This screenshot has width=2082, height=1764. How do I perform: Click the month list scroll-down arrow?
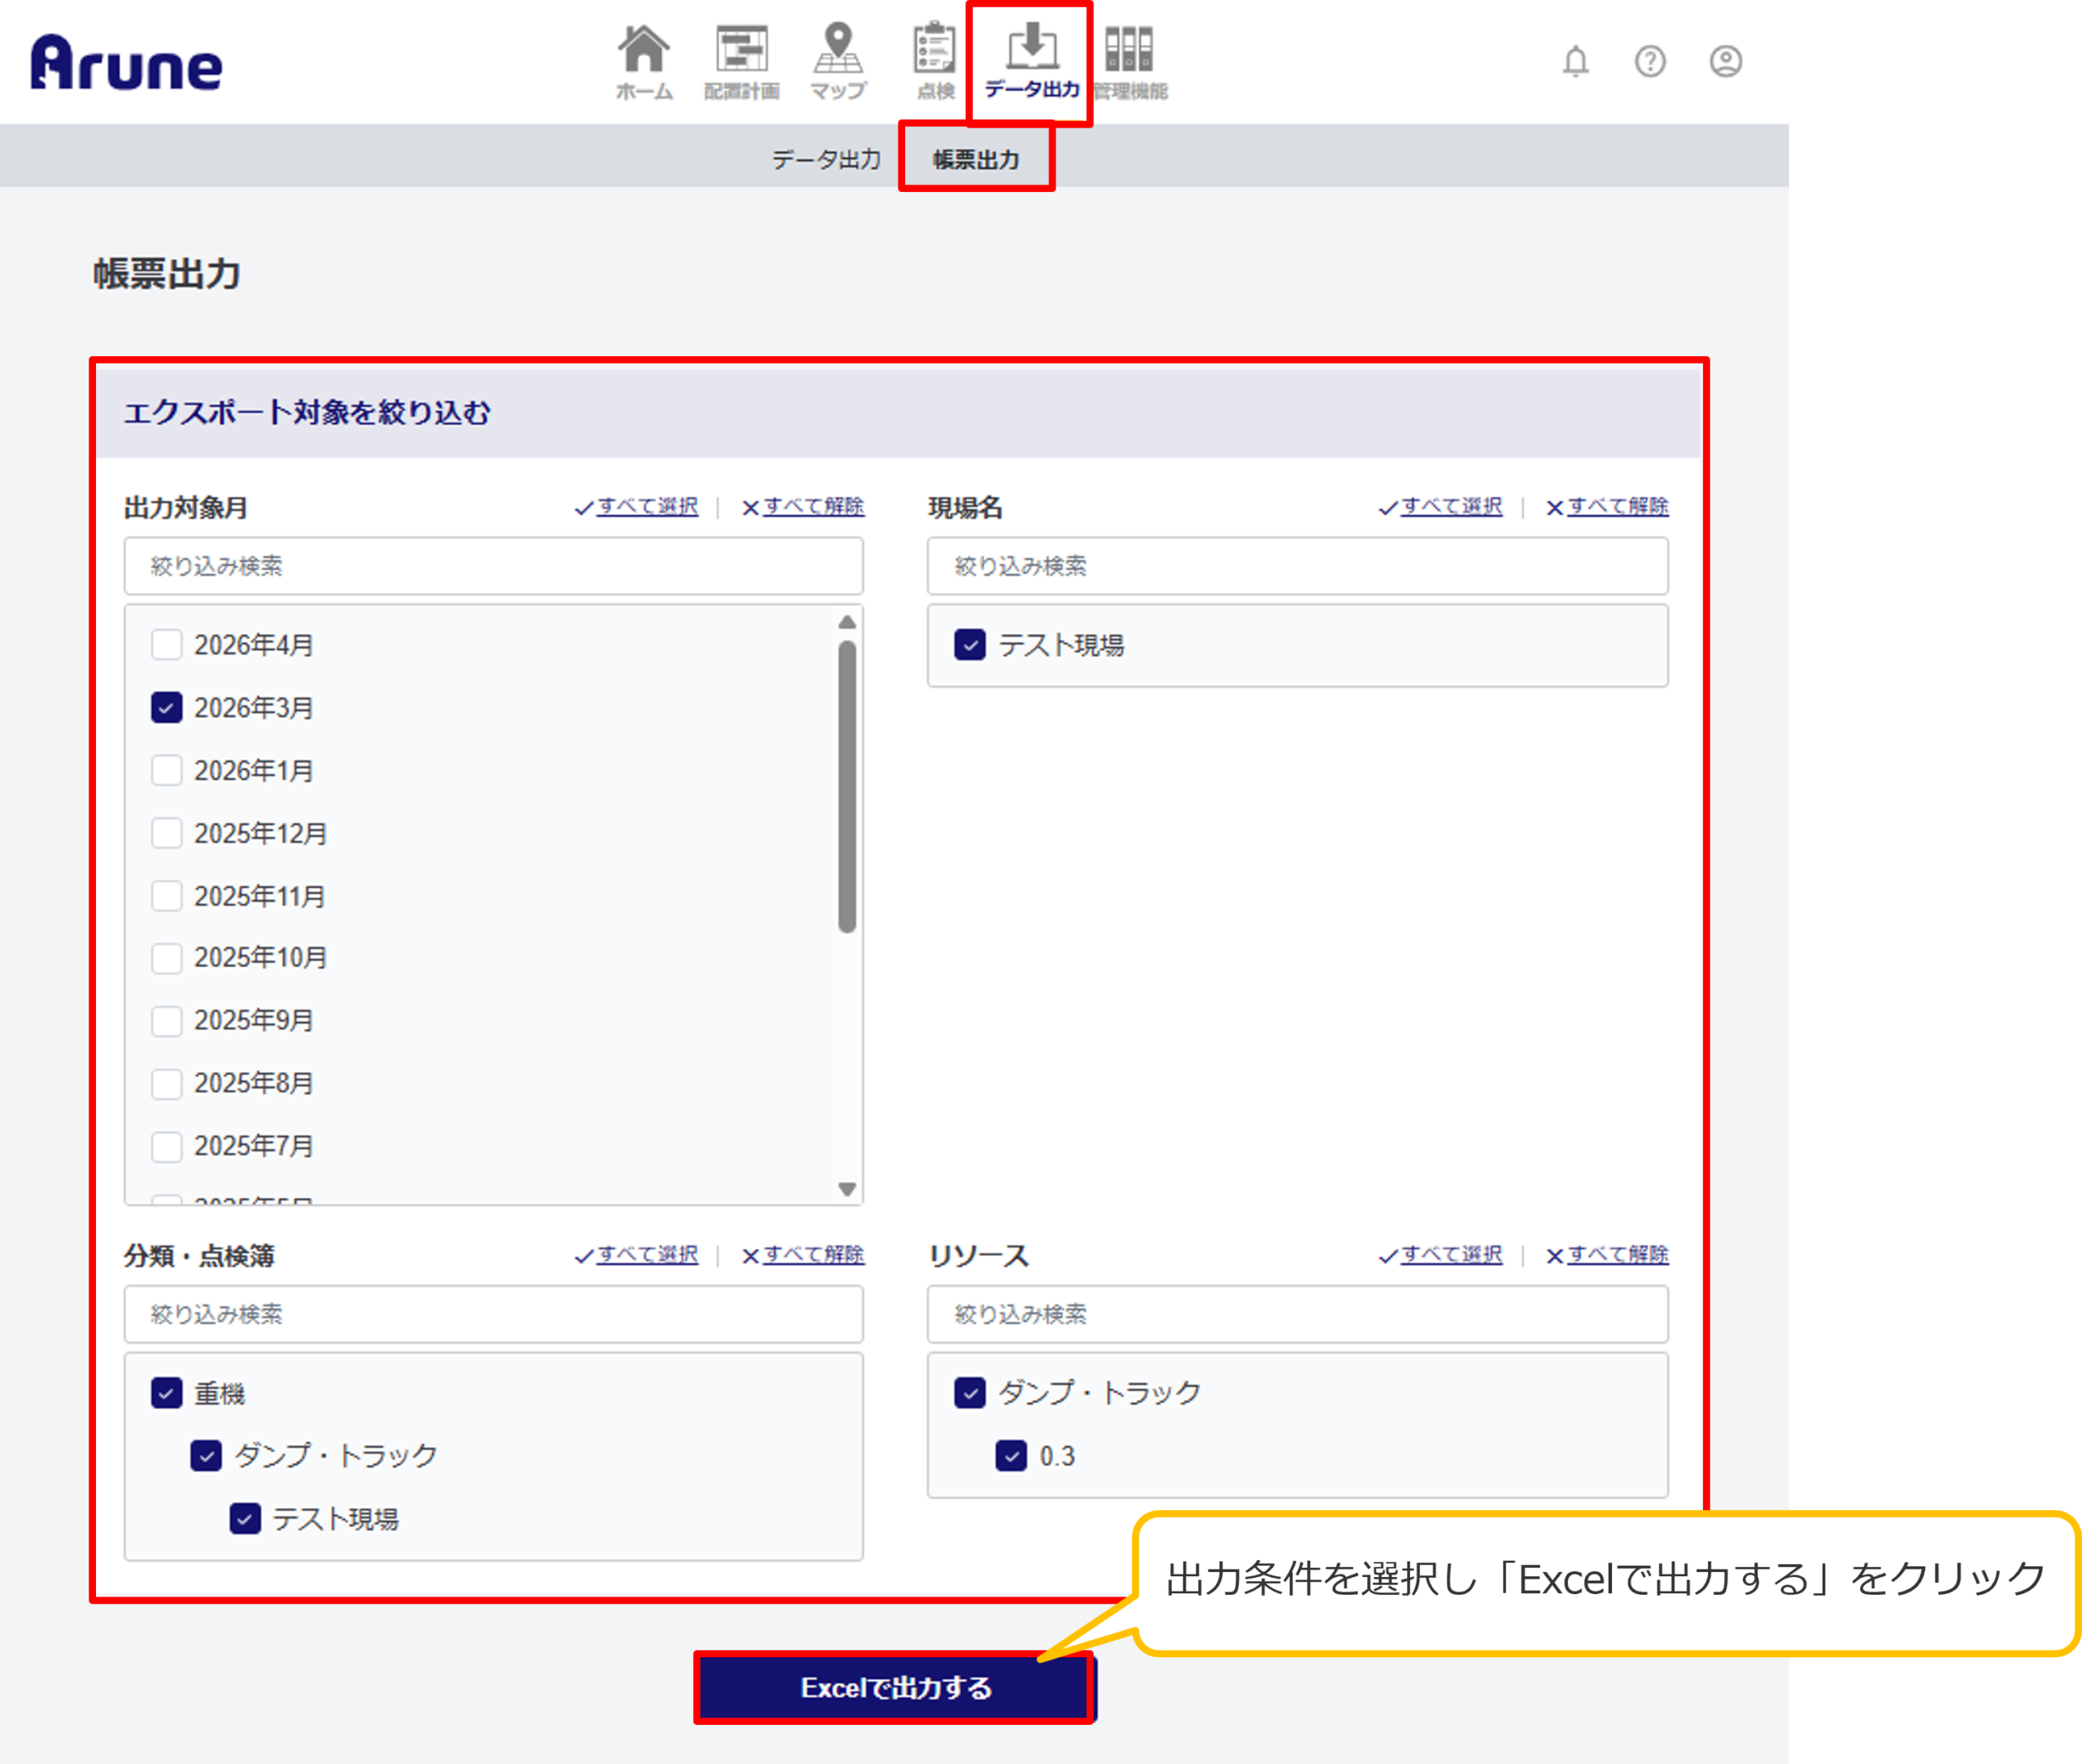pyautogui.click(x=847, y=1189)
